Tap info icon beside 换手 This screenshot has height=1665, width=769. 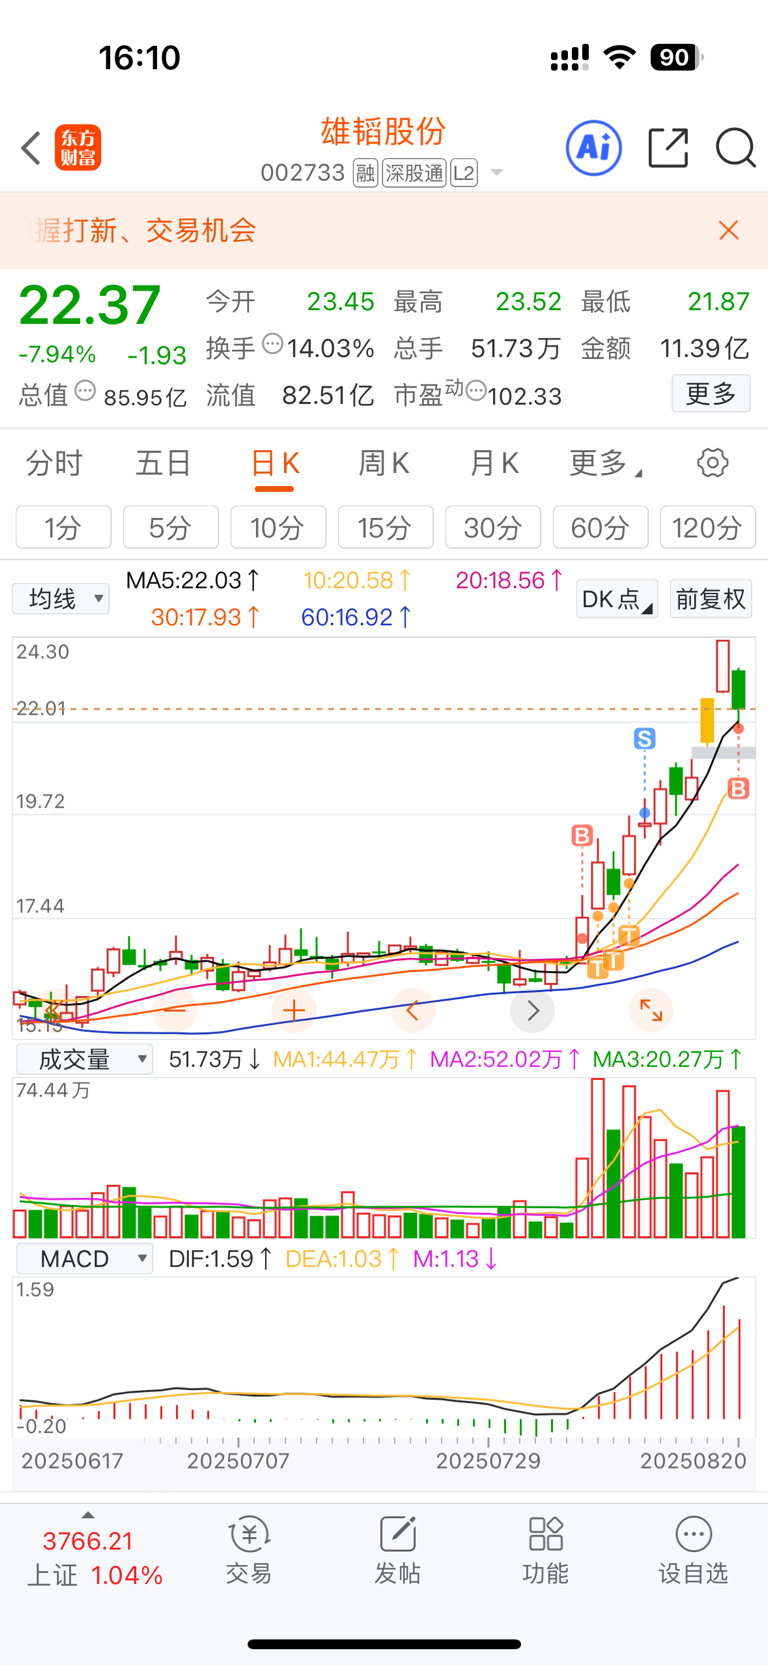click(x=272, y=345)
